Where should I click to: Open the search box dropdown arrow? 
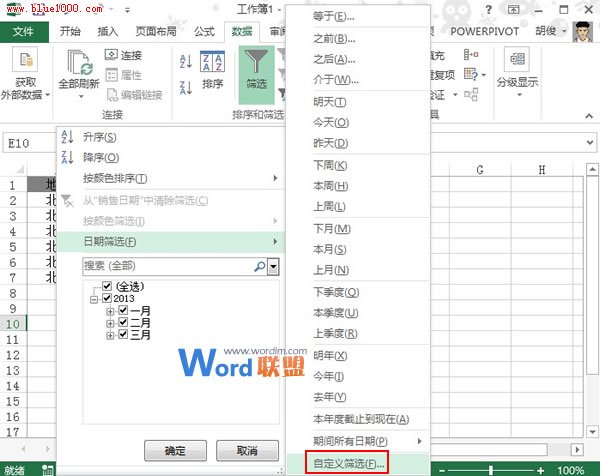[x=273, y=267]
